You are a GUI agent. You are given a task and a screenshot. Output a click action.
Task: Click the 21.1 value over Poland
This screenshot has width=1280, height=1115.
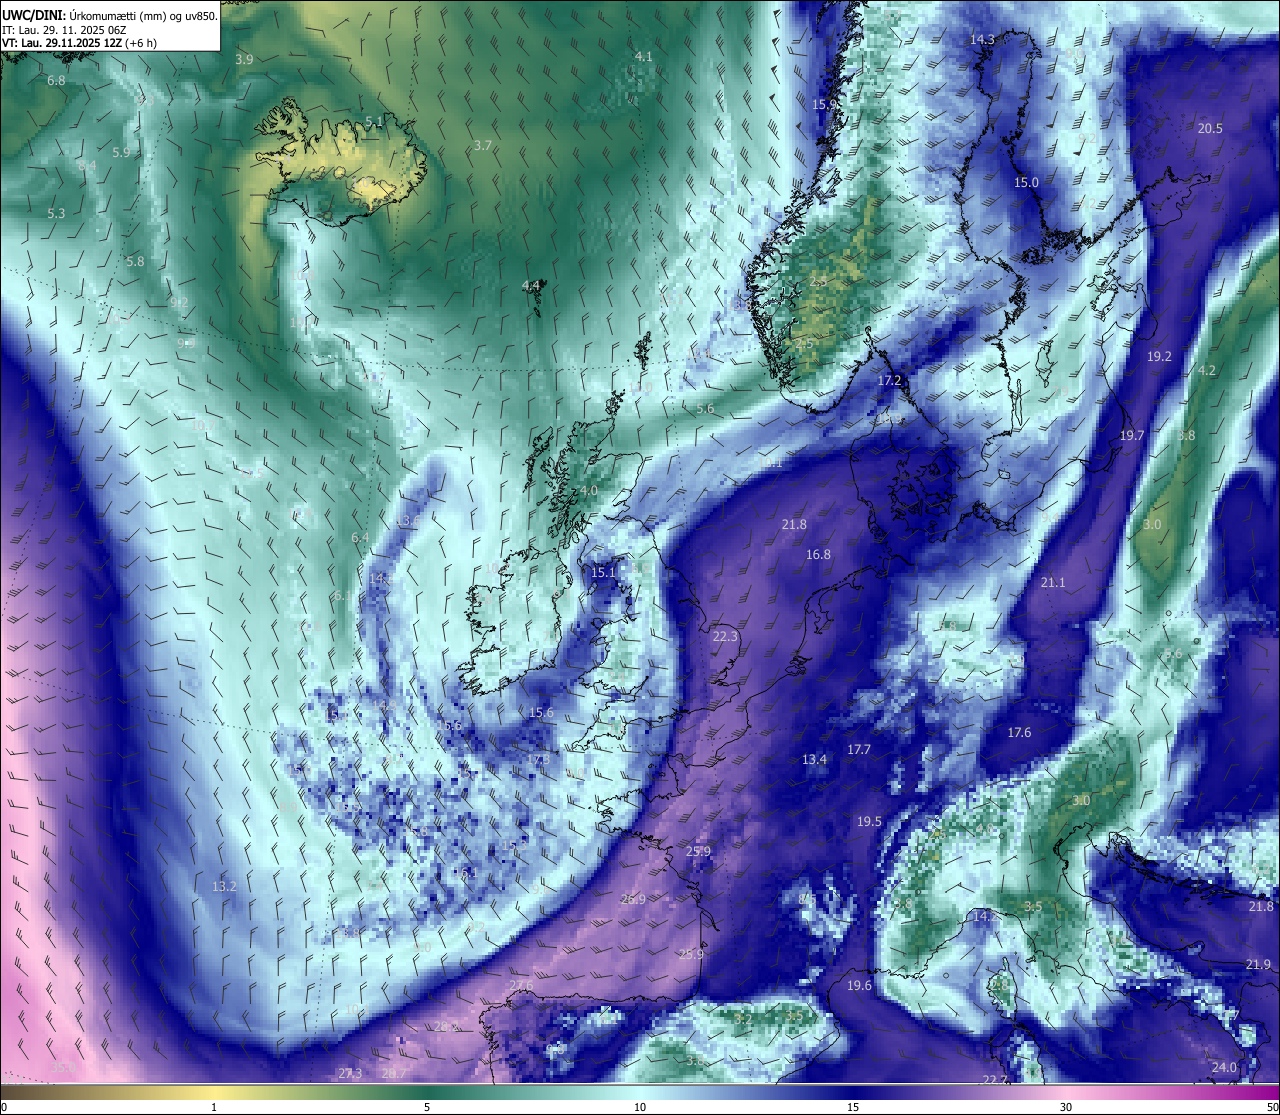(x=1053, y=582)
